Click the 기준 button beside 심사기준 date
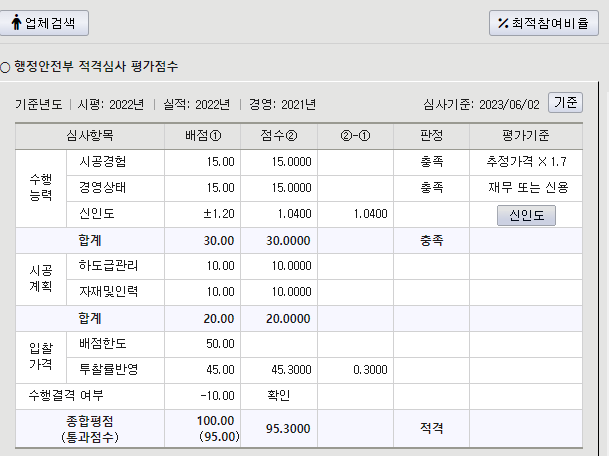Viewport: 609px width, 456px height. click(x=565, y=103)
